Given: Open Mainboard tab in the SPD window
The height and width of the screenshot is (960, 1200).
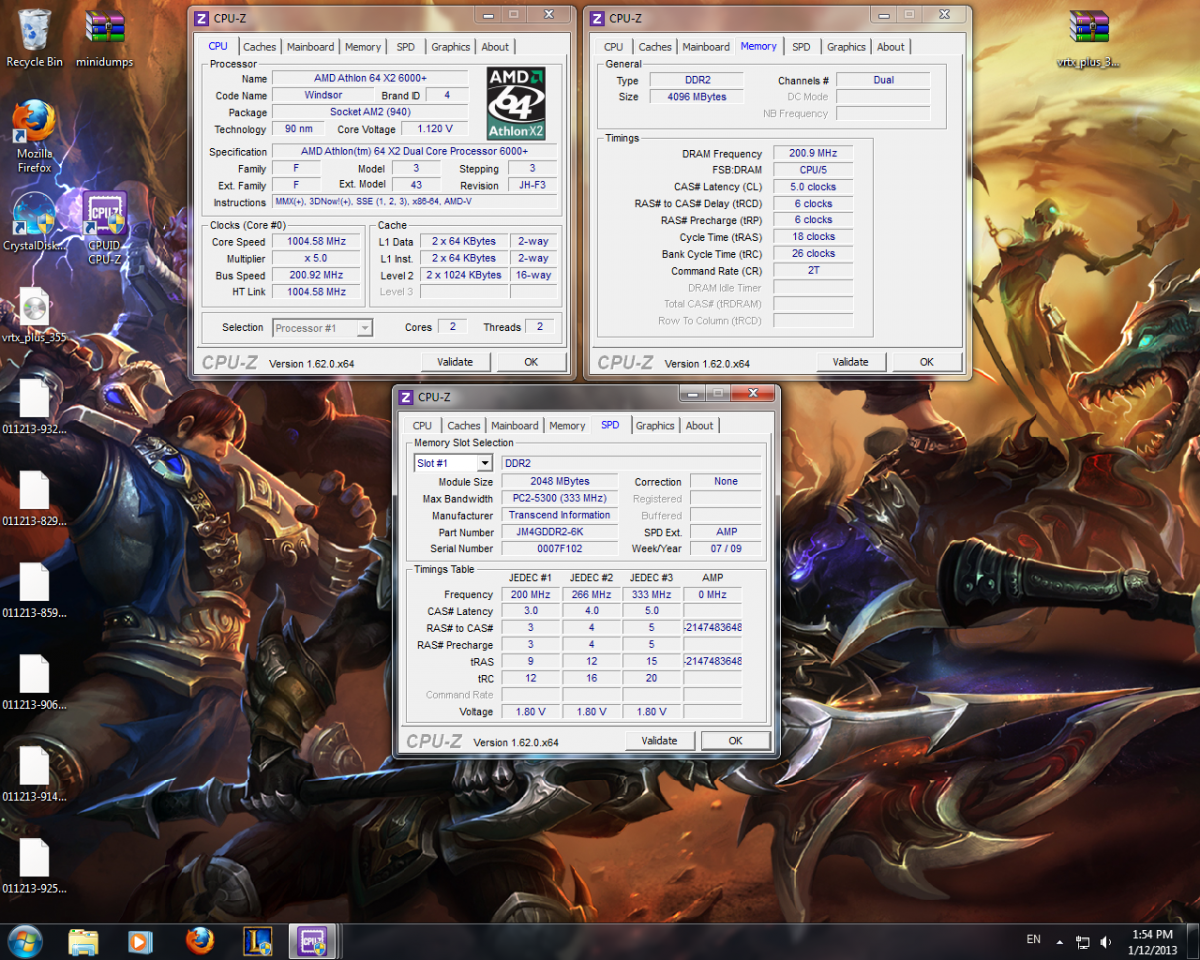Looking at the screenshot, I should click(x=515, y=426).
